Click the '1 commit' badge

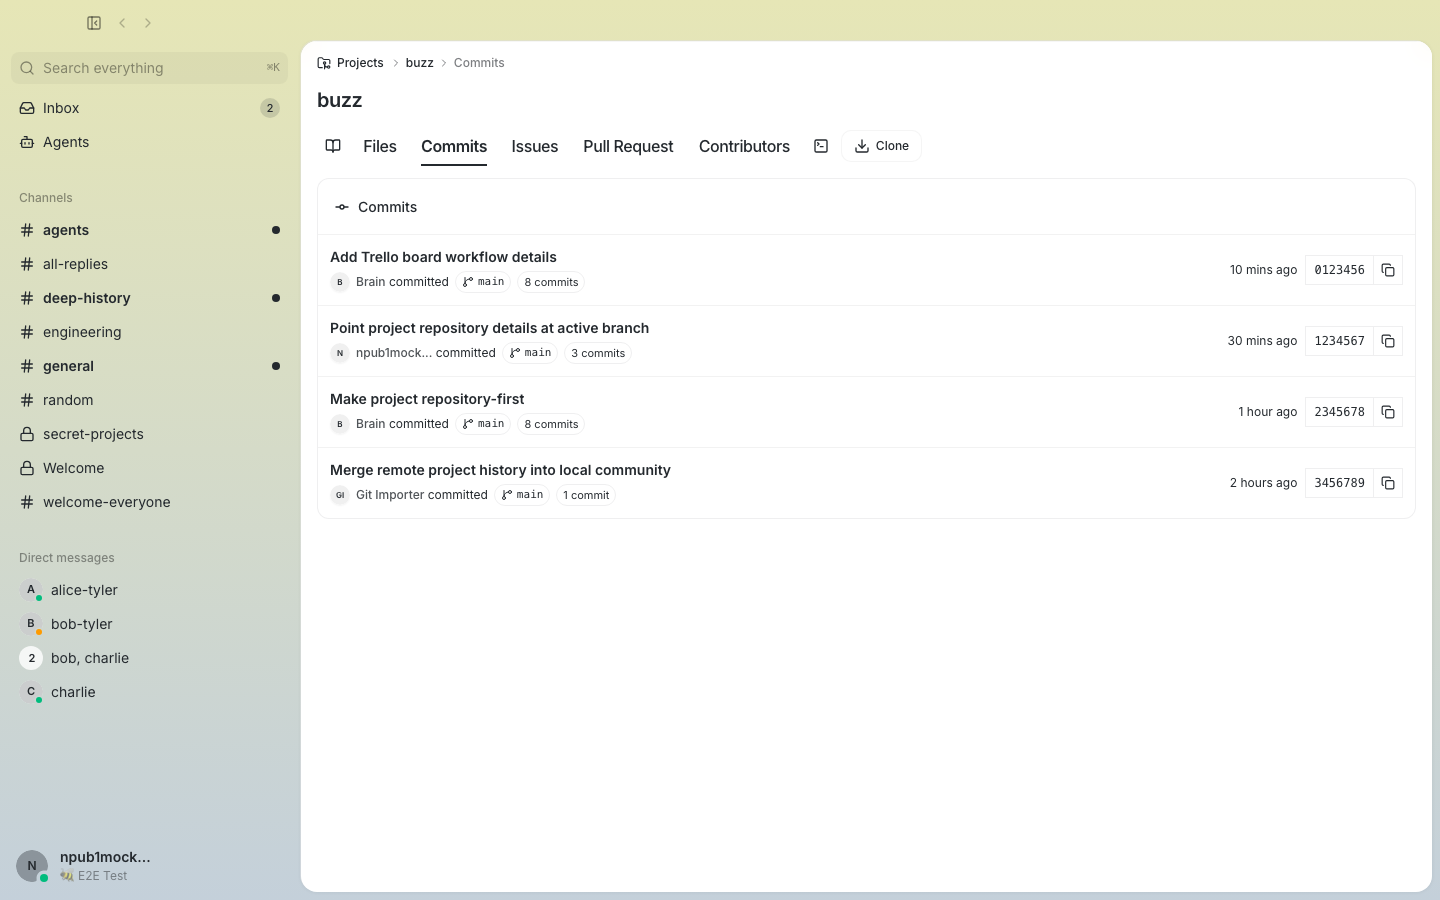tap(586, 495)
